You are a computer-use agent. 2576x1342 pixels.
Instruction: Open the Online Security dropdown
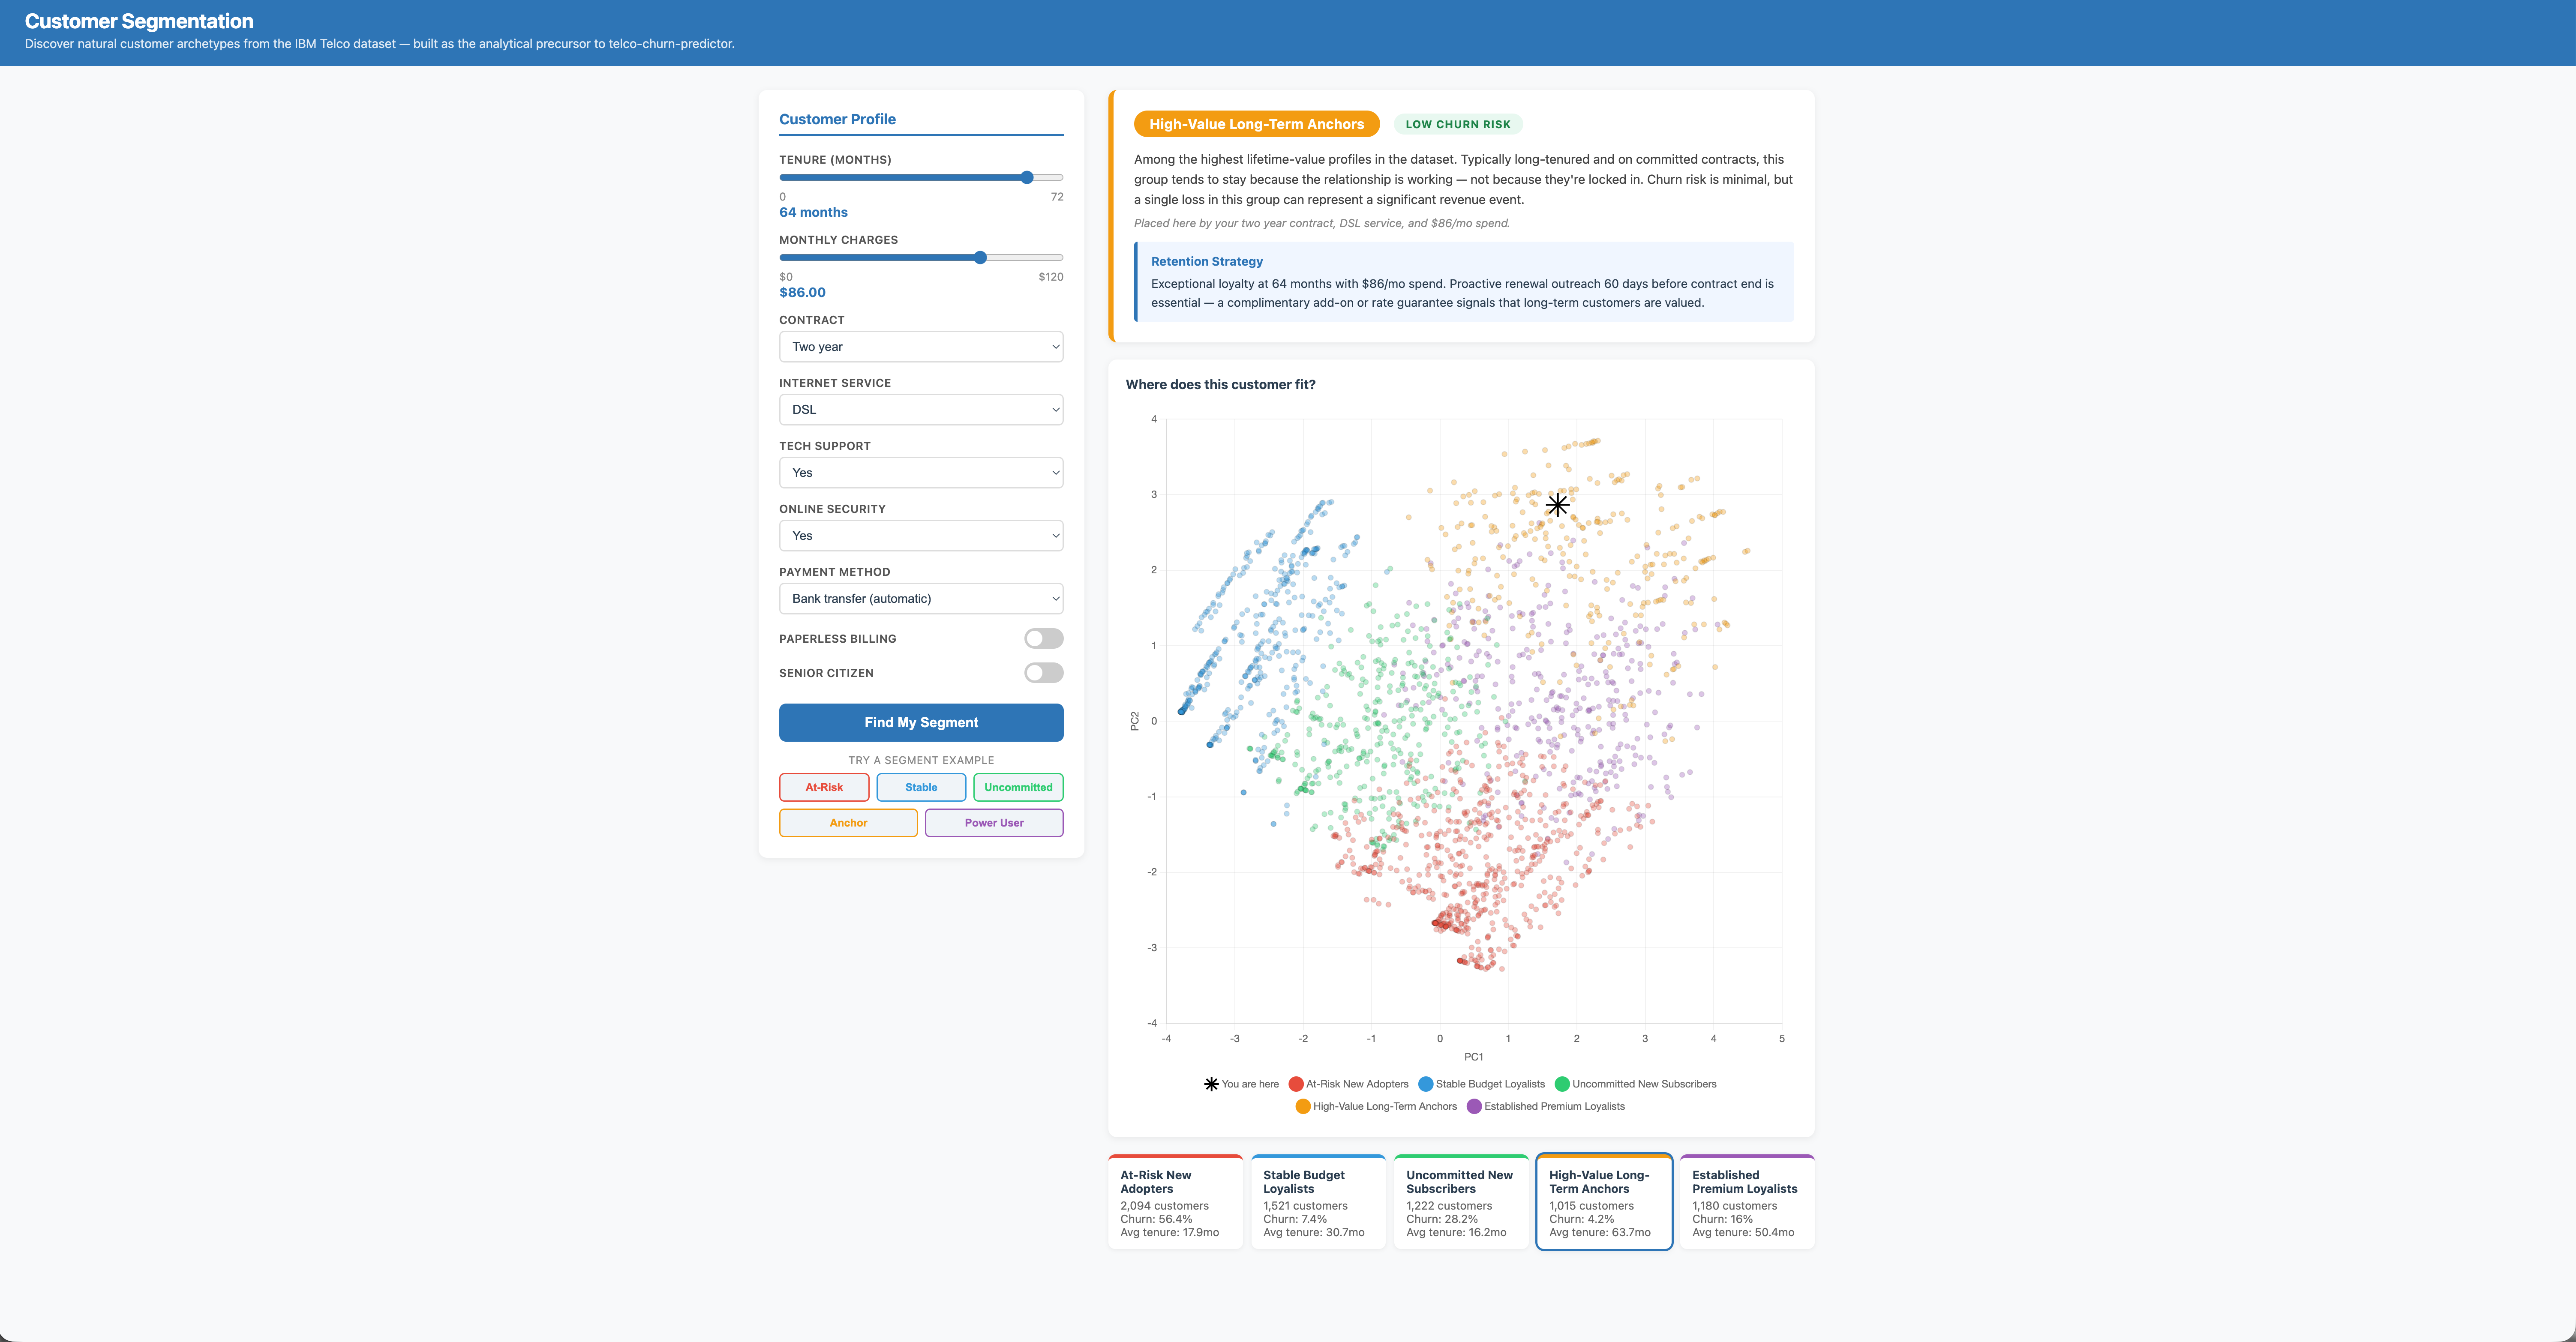(x=921, y=536)
